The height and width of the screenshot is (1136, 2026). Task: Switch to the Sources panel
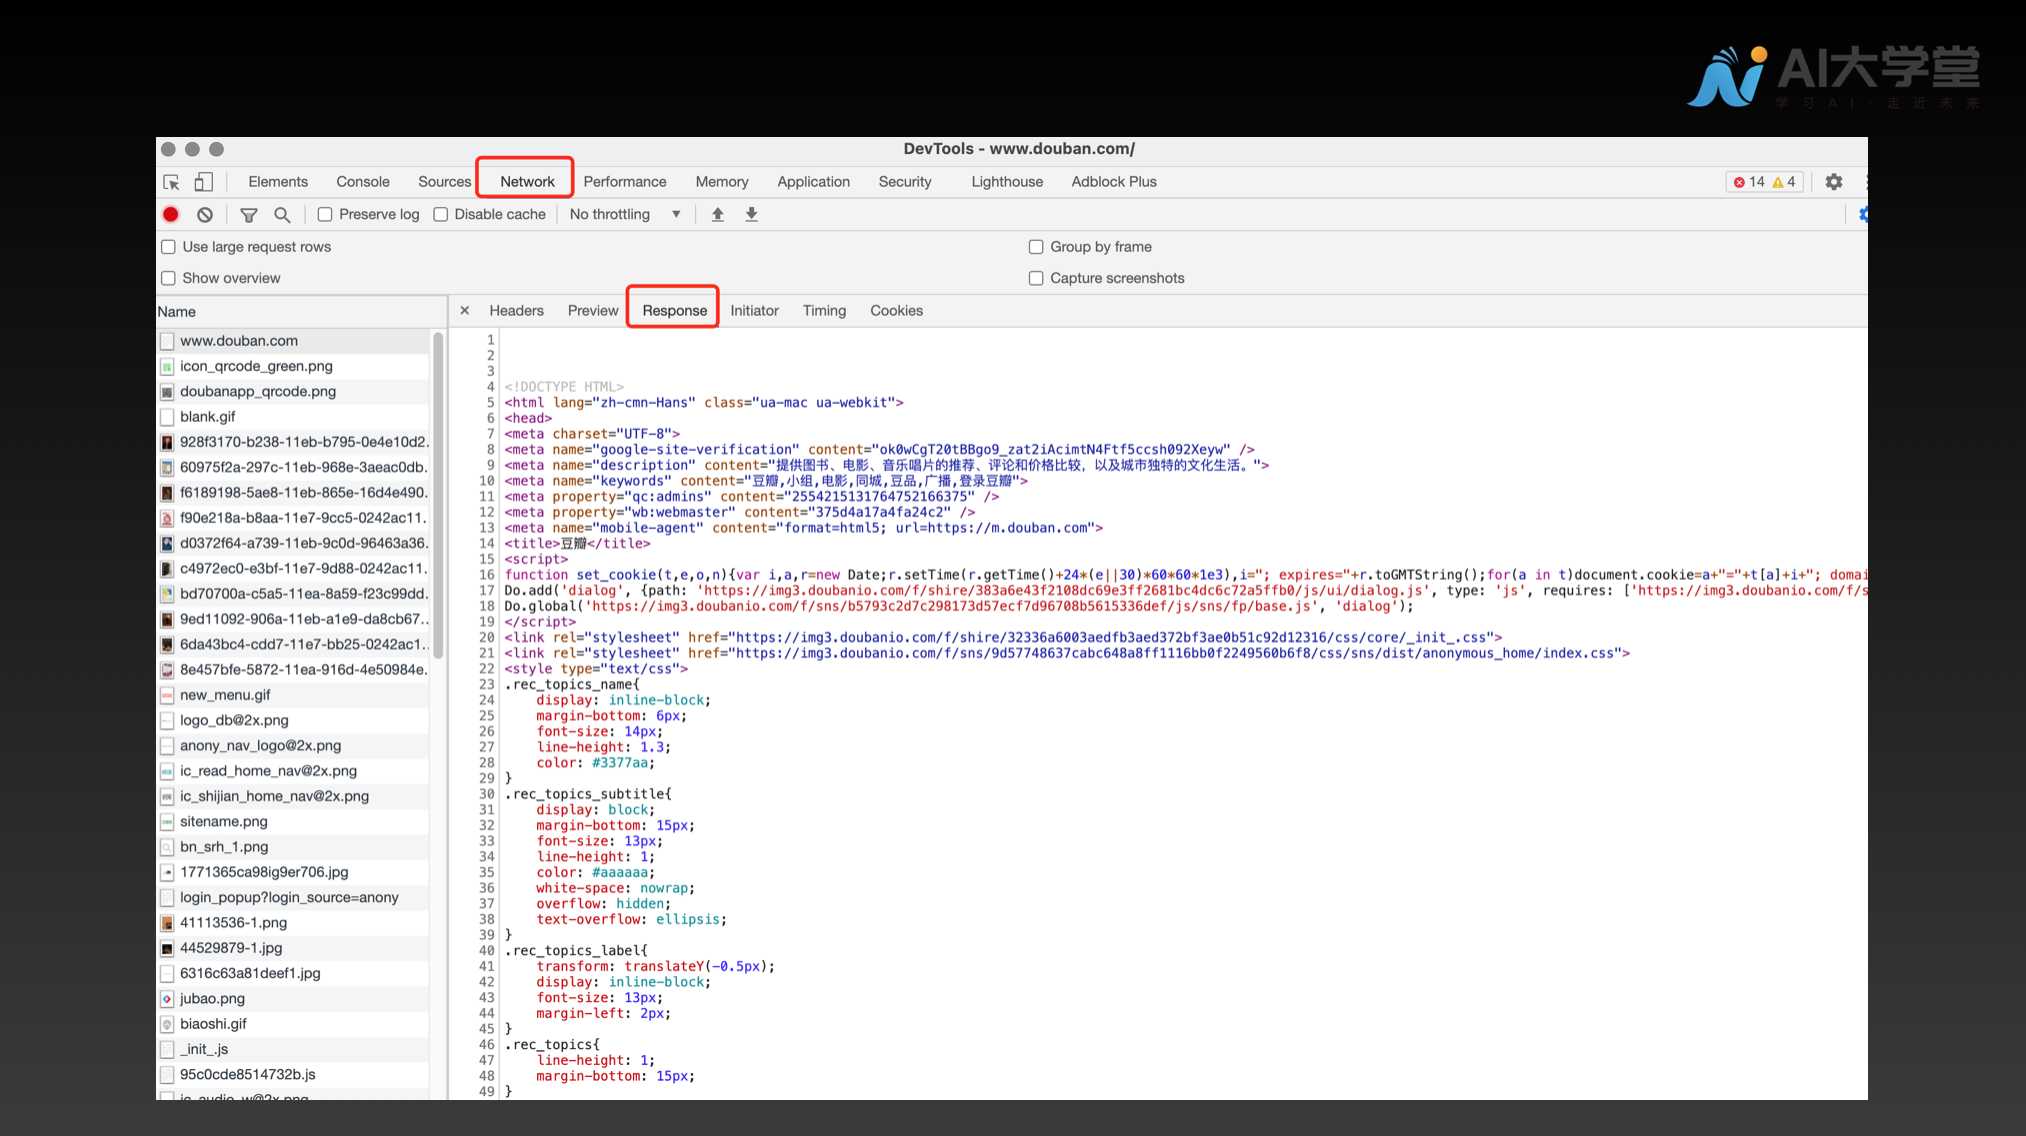click(x=444, y=182)
